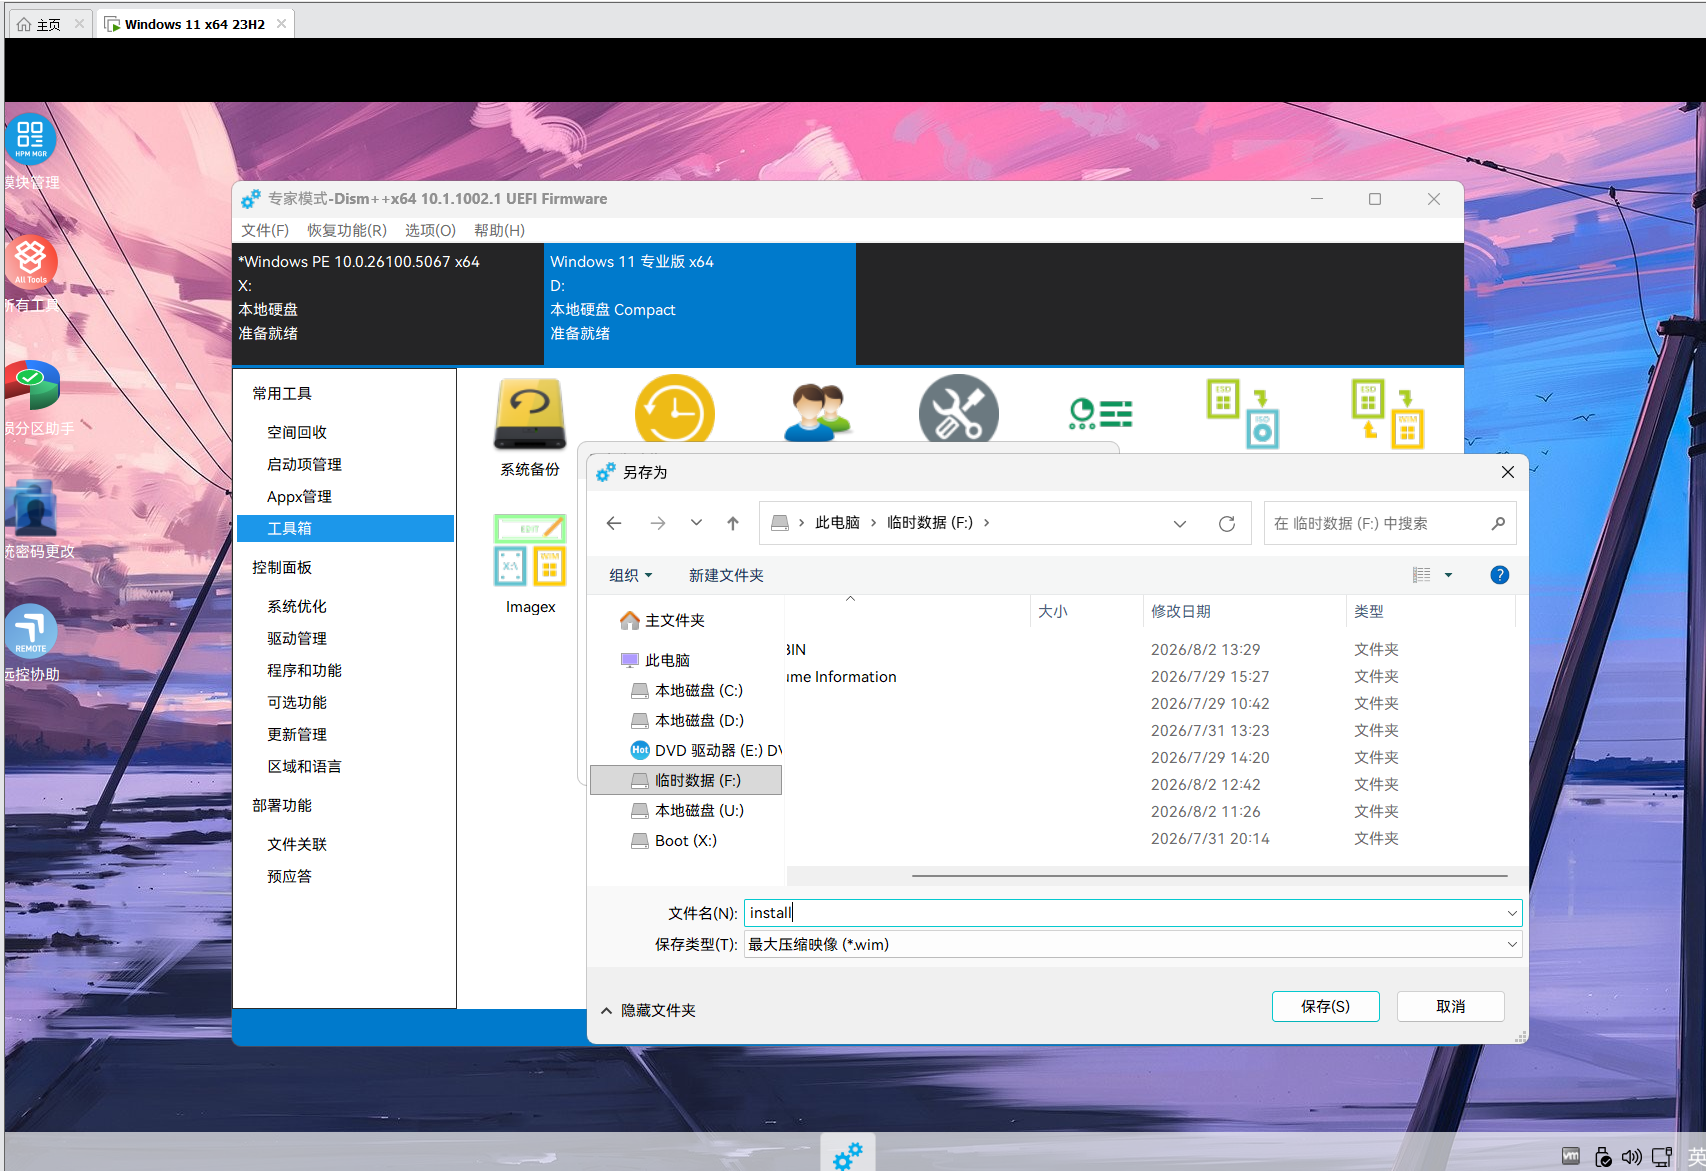This screenshot has height=1171, width=1706.
Task: Open help in the Save As dialog
Action: [x=1500, y=575]
